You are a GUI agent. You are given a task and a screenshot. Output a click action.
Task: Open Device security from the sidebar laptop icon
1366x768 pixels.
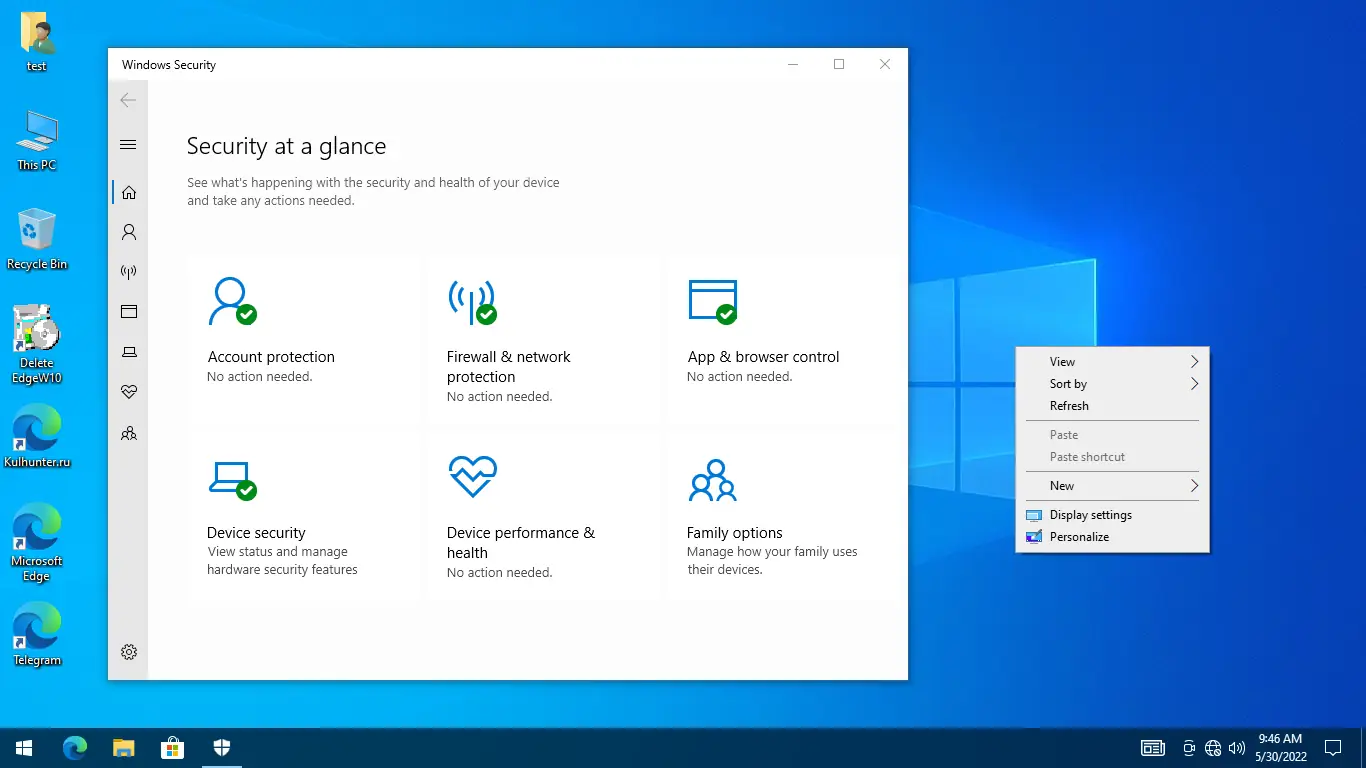click(x=129, y=351)
